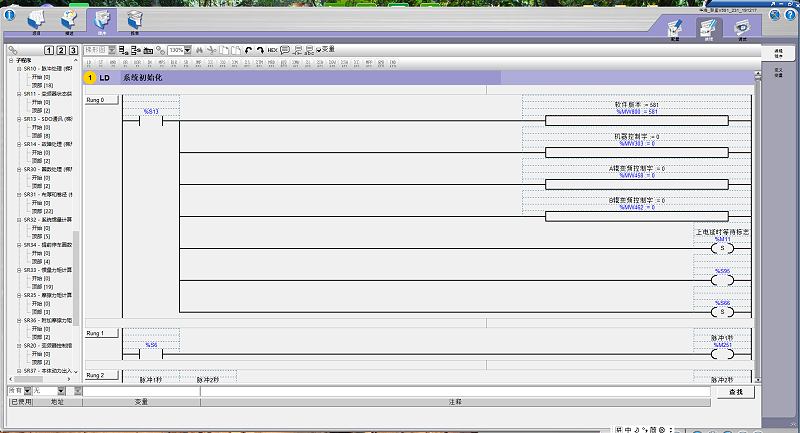Click the Rung 1 header button
Image resolution: width=800 pixels, height=433 pixels.
pyautogui.click(x=102, y=333)
